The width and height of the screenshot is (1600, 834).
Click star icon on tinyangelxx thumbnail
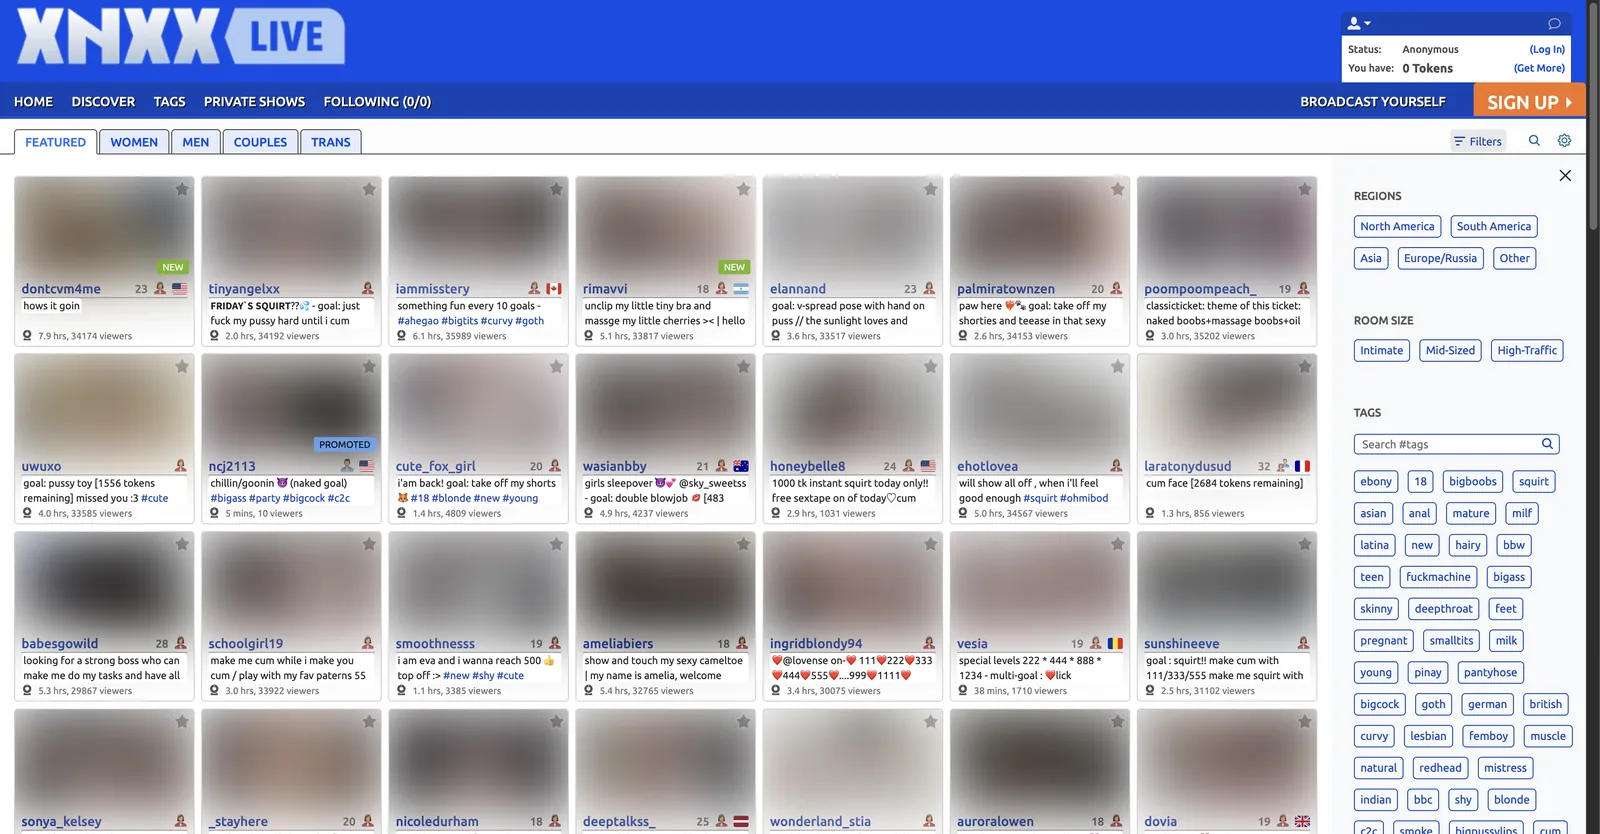tap(369, 189)
